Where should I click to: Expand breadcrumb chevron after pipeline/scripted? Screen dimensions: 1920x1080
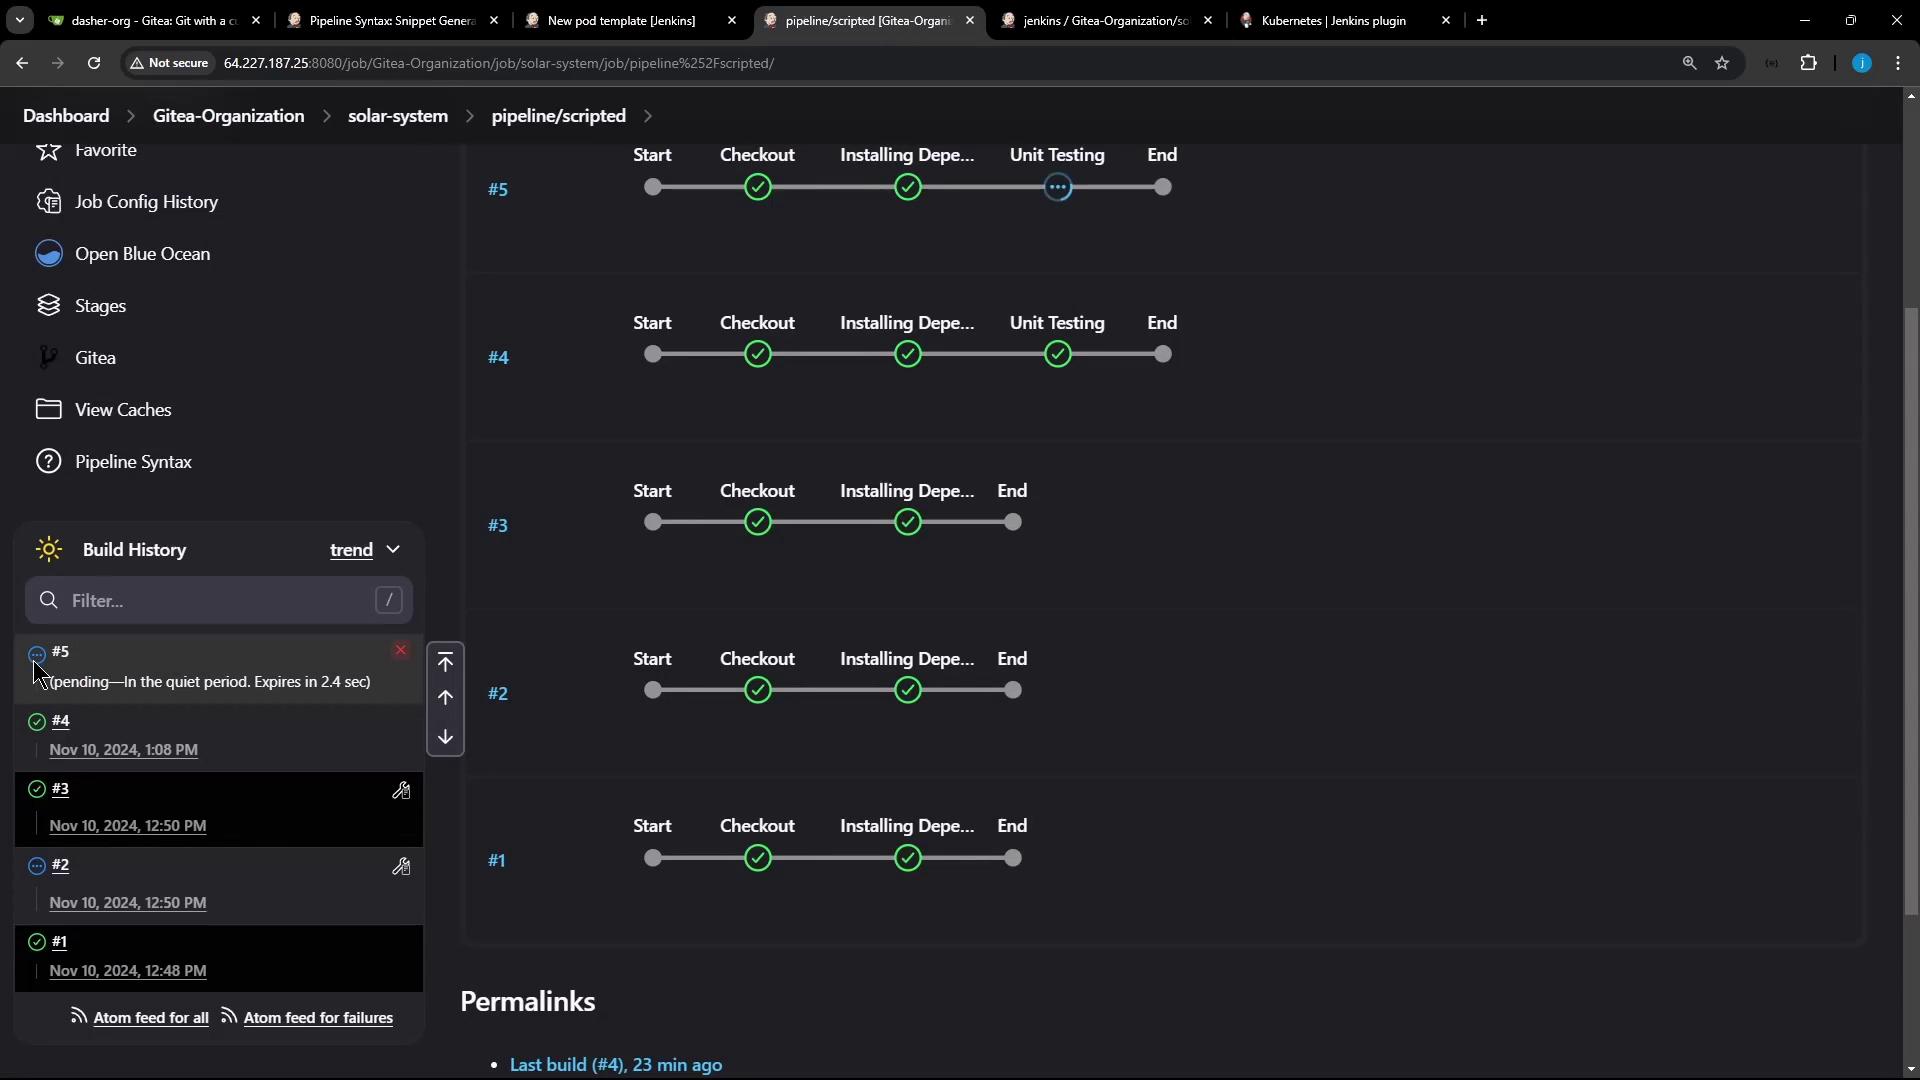pyautogui.click(x=648, y=116)
